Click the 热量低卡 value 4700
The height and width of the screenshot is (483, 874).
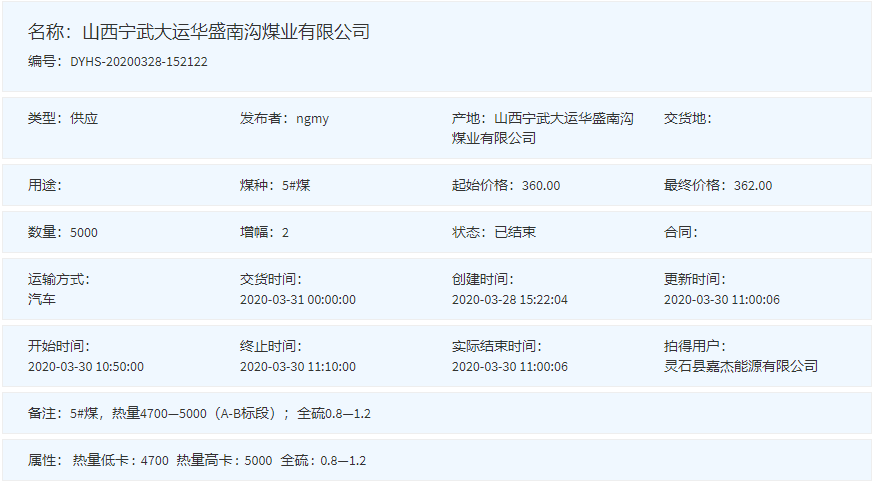pyautogui.click(x=154, y=461)
